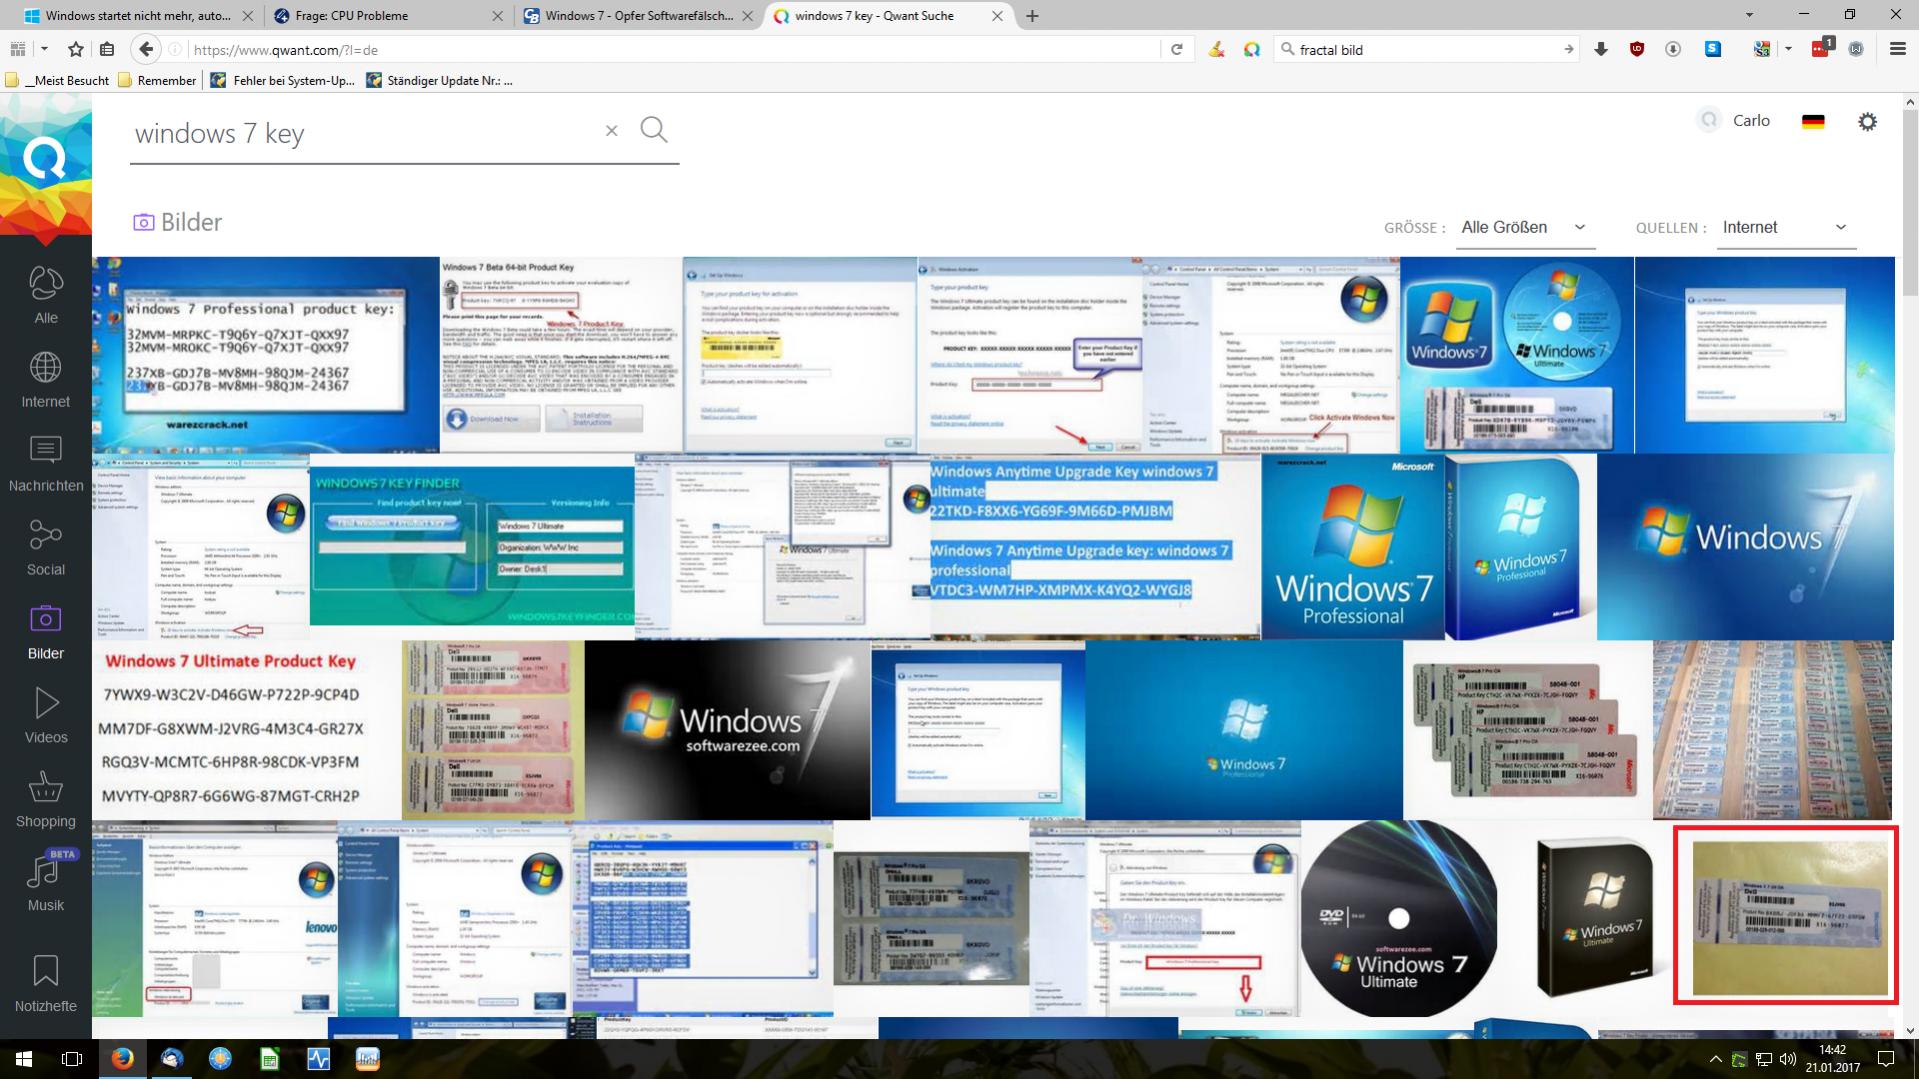Select the windows 7 key Qwant tab

point(888,16)
